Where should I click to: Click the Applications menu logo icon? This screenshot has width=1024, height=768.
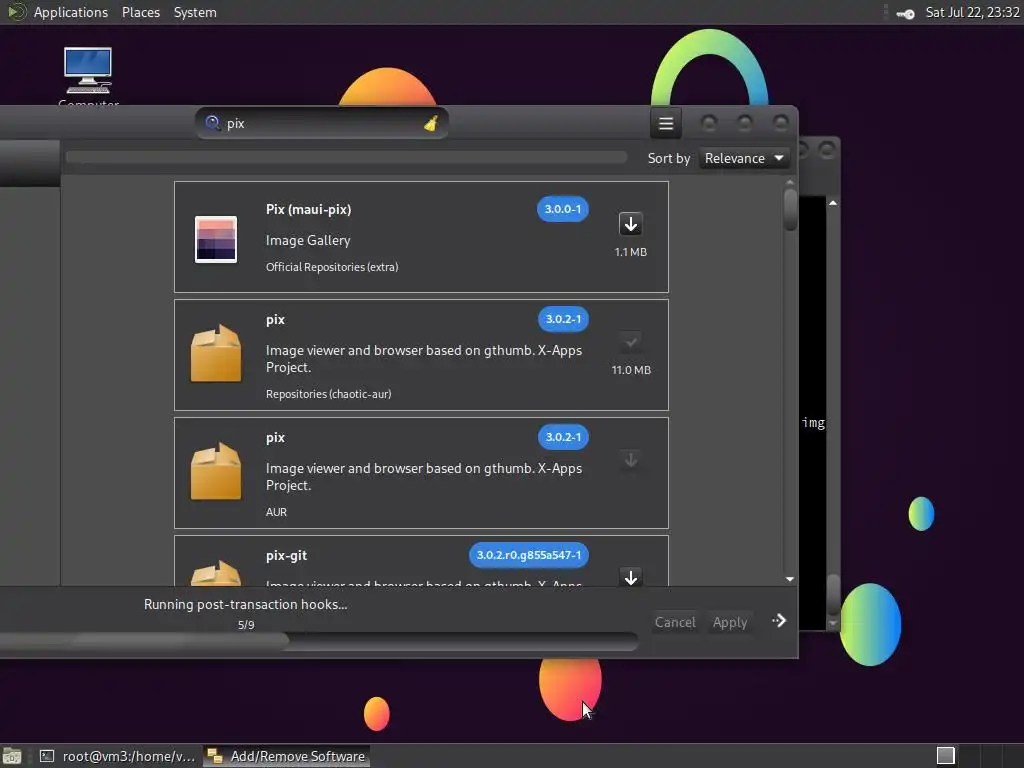[x=16, y=12]
